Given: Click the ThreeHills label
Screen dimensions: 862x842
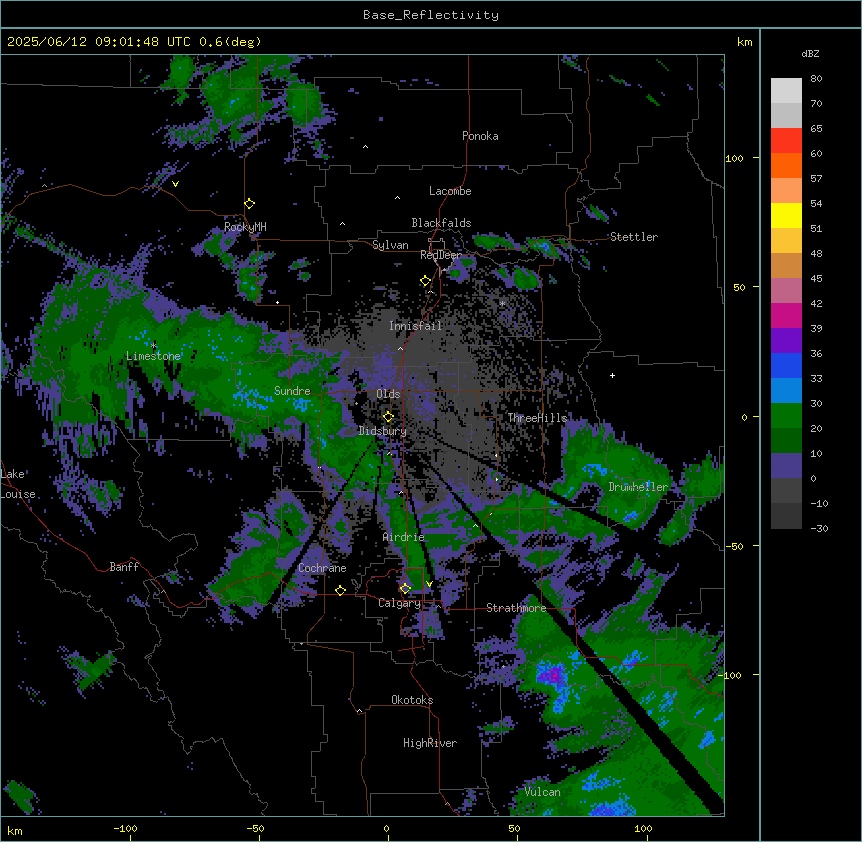Looking at the screenshot, I should point(537,418).
